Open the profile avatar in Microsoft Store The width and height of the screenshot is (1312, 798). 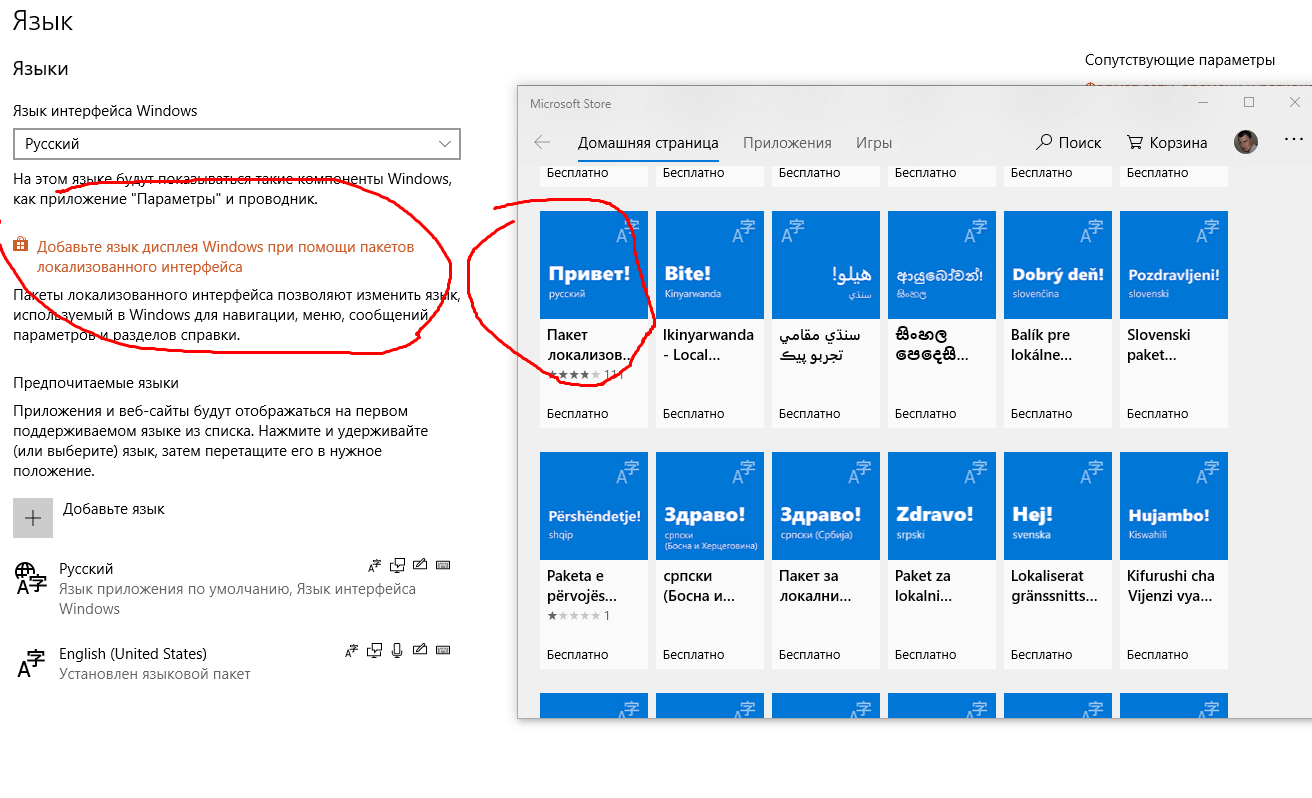pyautogui.click(x=1246, y=142)
